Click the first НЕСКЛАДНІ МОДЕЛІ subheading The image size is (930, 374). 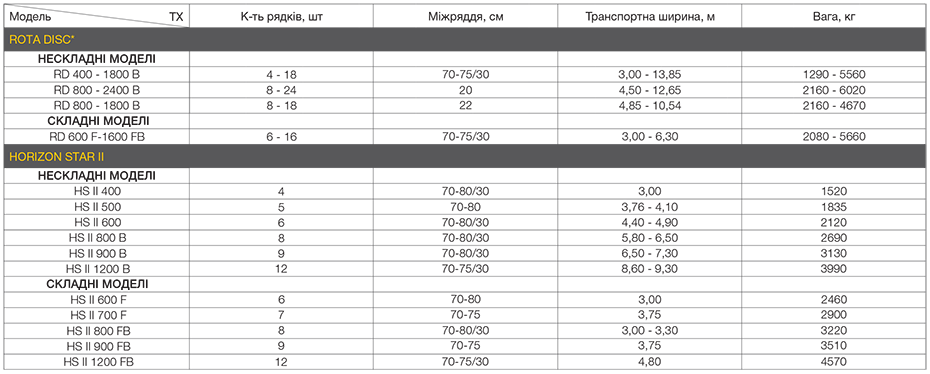pos(97,59)
